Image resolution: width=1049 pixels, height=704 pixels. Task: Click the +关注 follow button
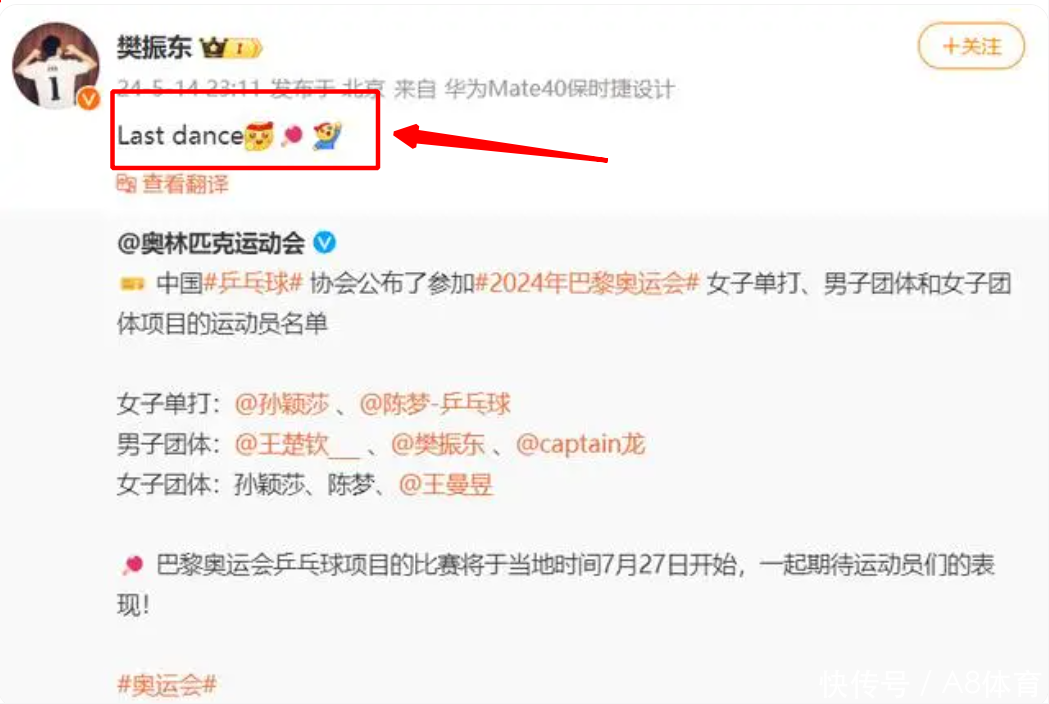click(971, 46)
